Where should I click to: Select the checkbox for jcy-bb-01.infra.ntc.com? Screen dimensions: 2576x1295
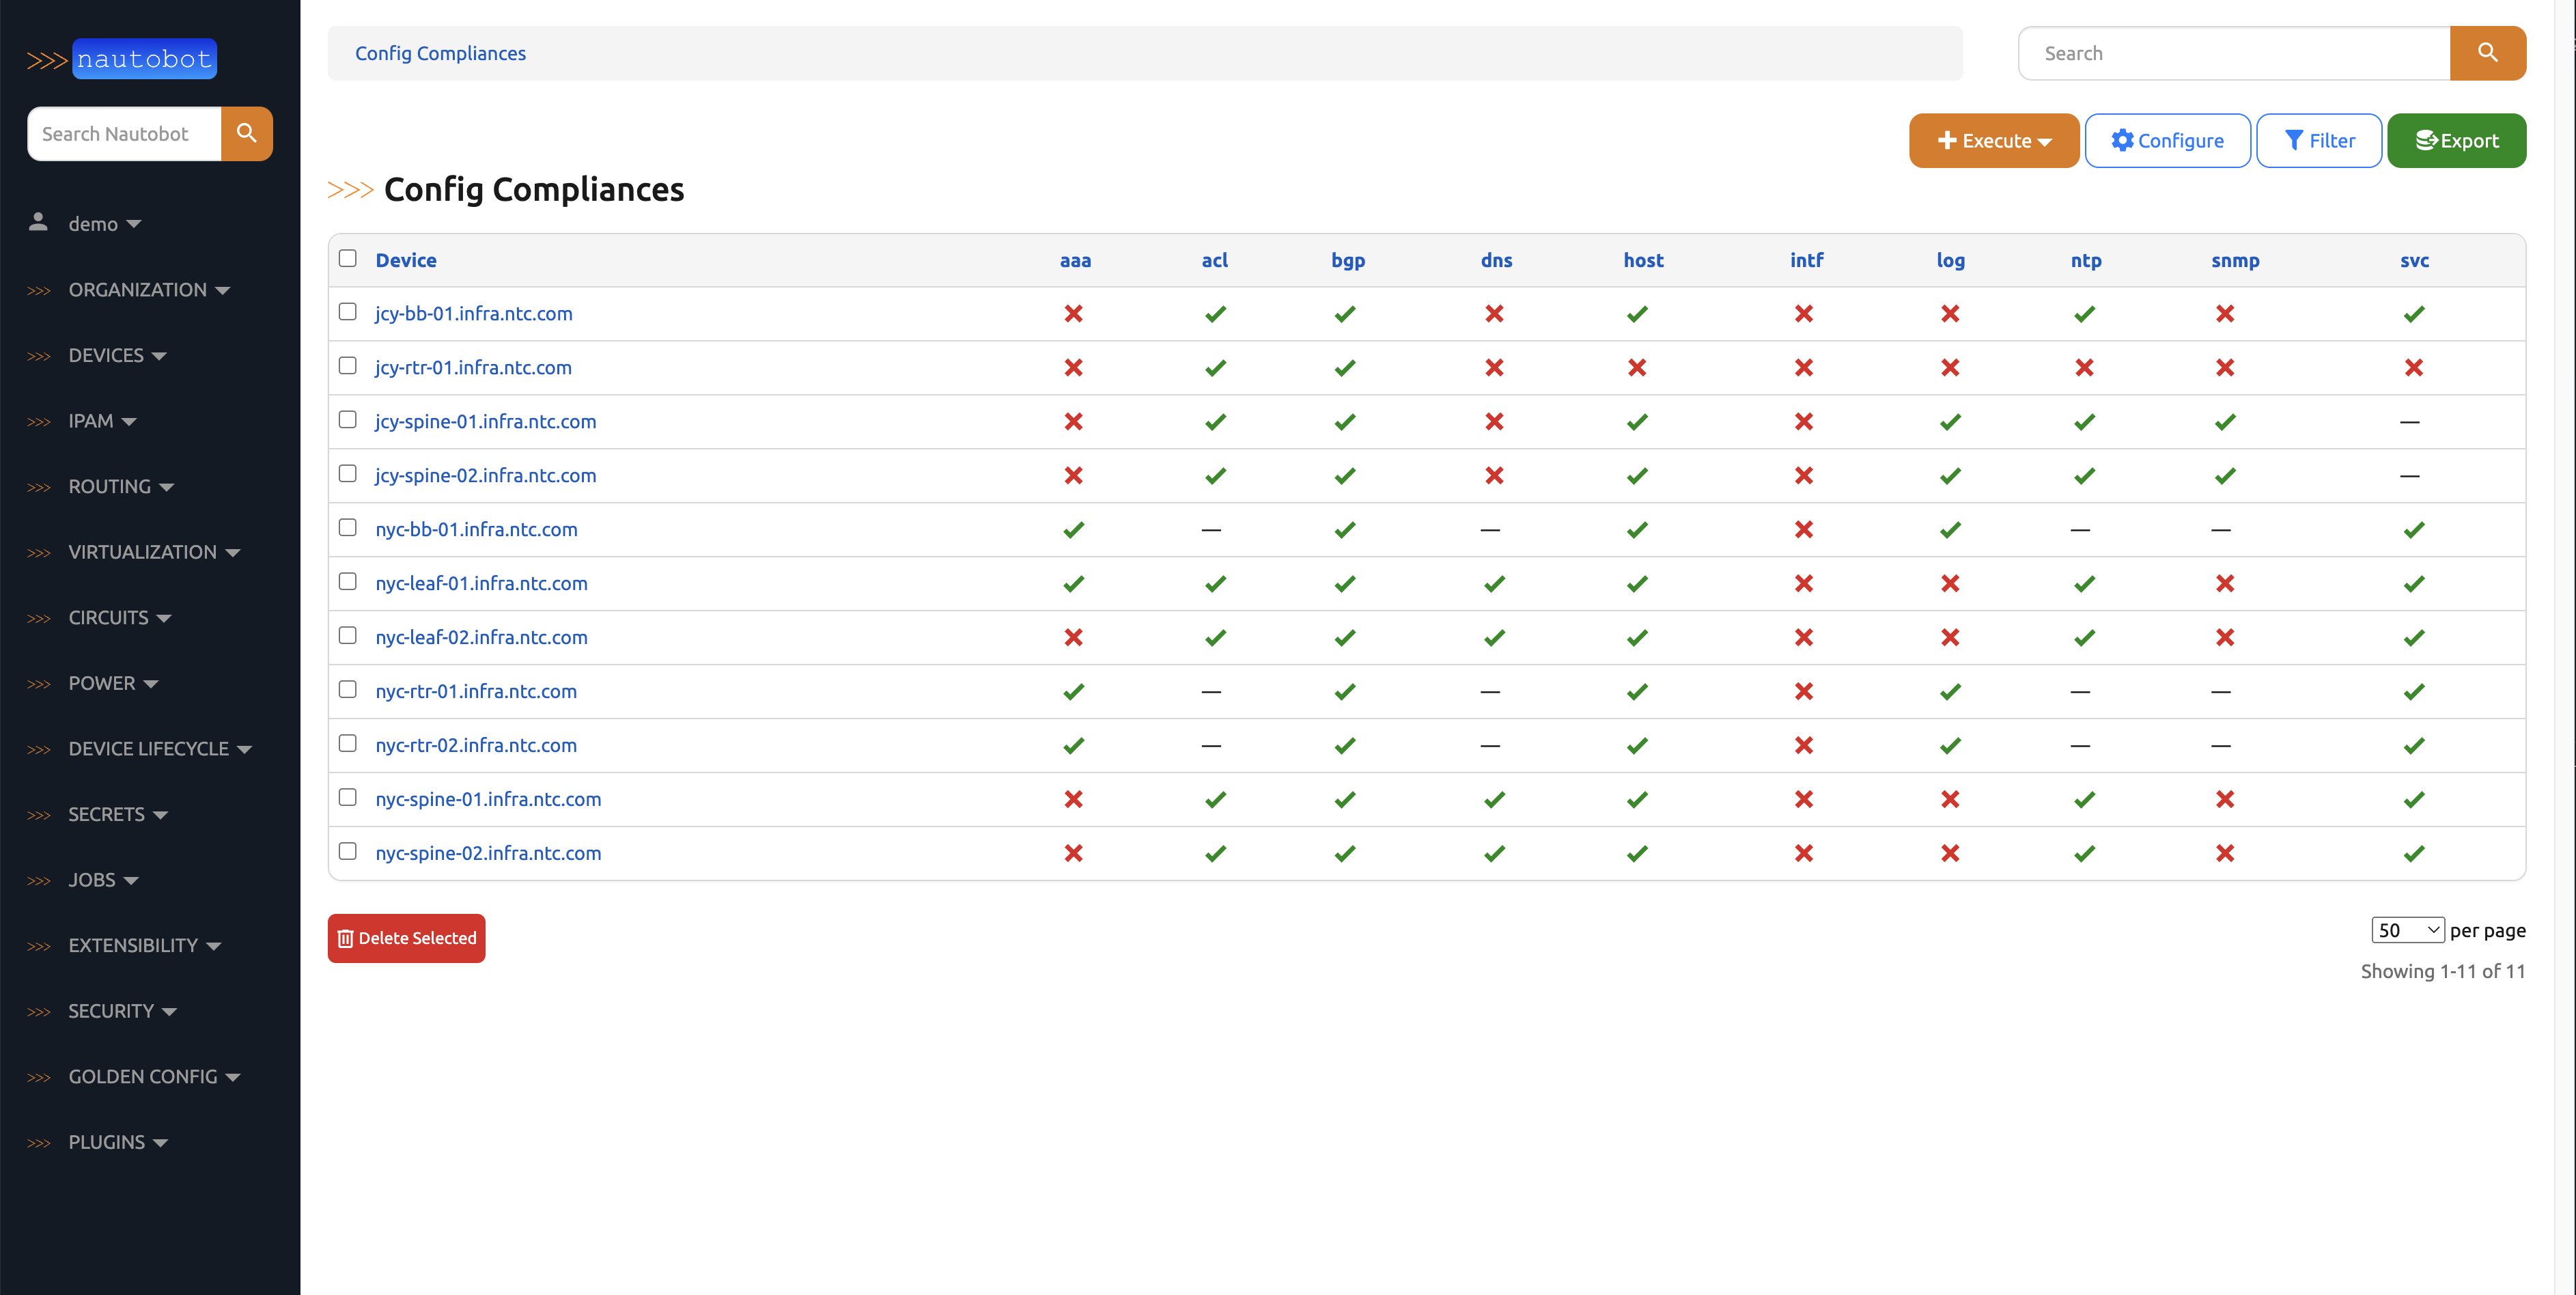(347, 311)
